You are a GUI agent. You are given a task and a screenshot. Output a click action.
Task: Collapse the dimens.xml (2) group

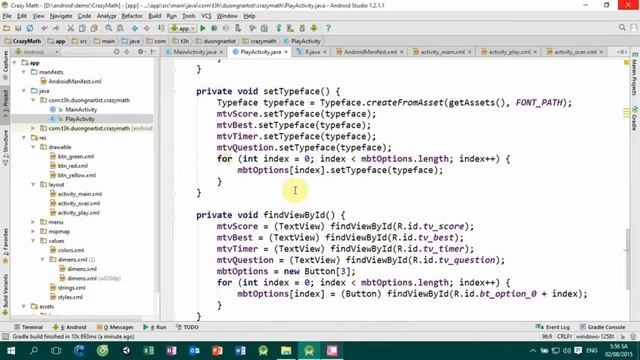(x=42, y=260)
